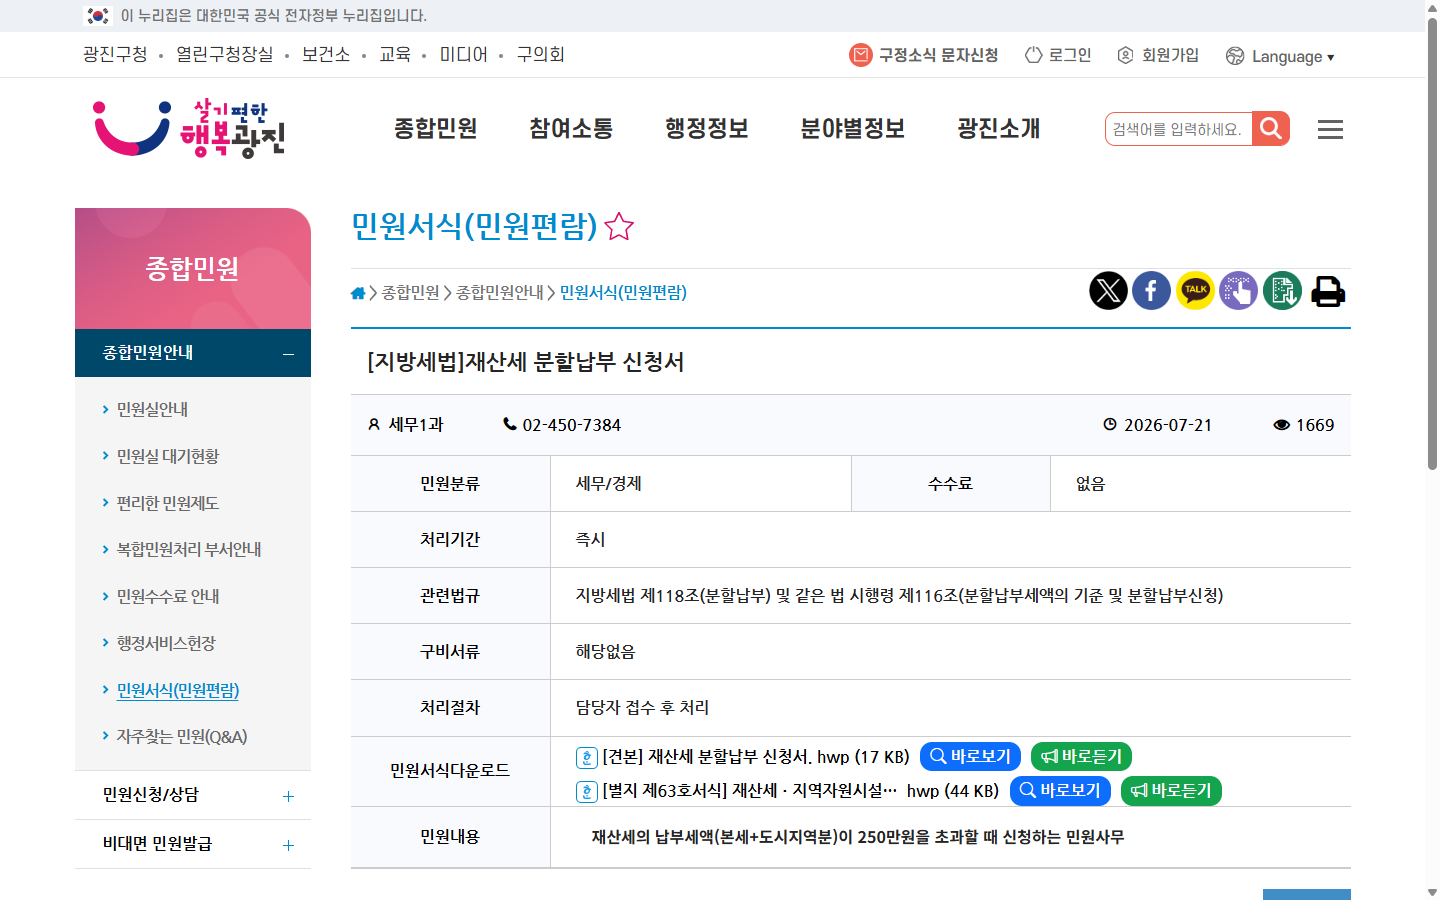1440x900 pixels.
Task: Open 민원수수료 안내 in the sidebar
Action: click(x=168, y=597)
